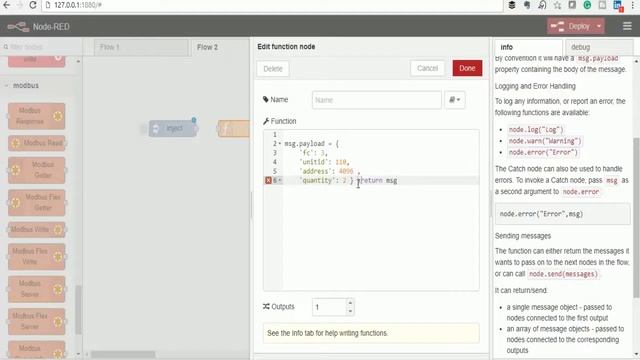
Task: Cancel editing the function node
Action: pos(427,68)
